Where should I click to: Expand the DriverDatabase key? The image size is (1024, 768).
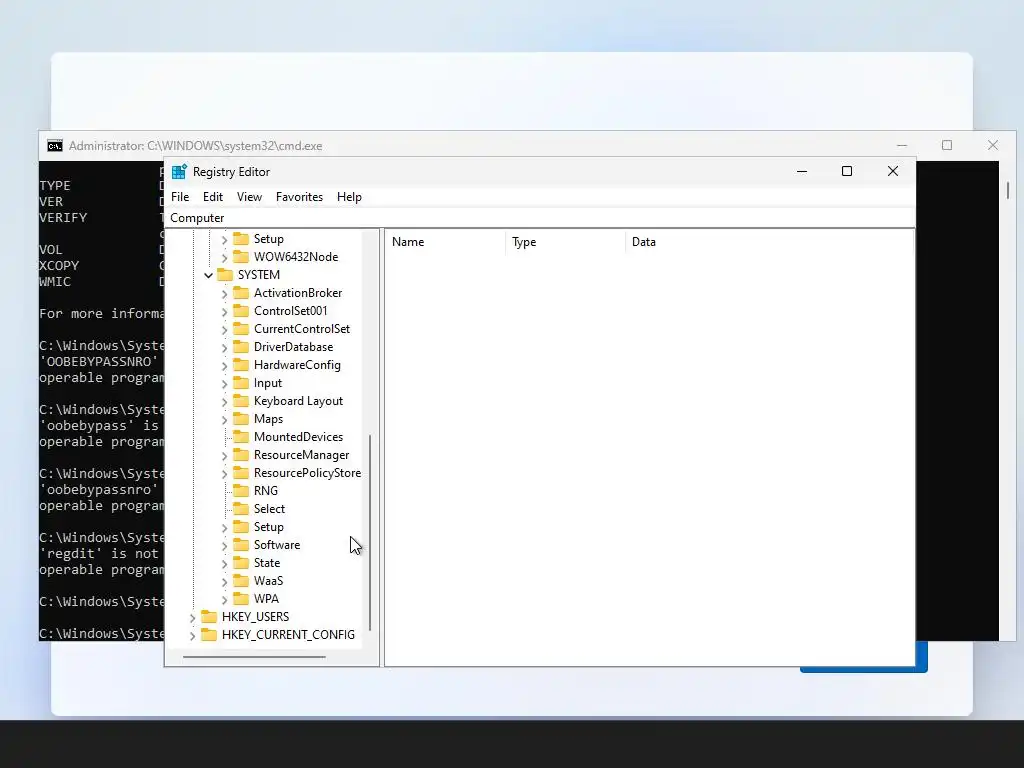tap(224, 347)
